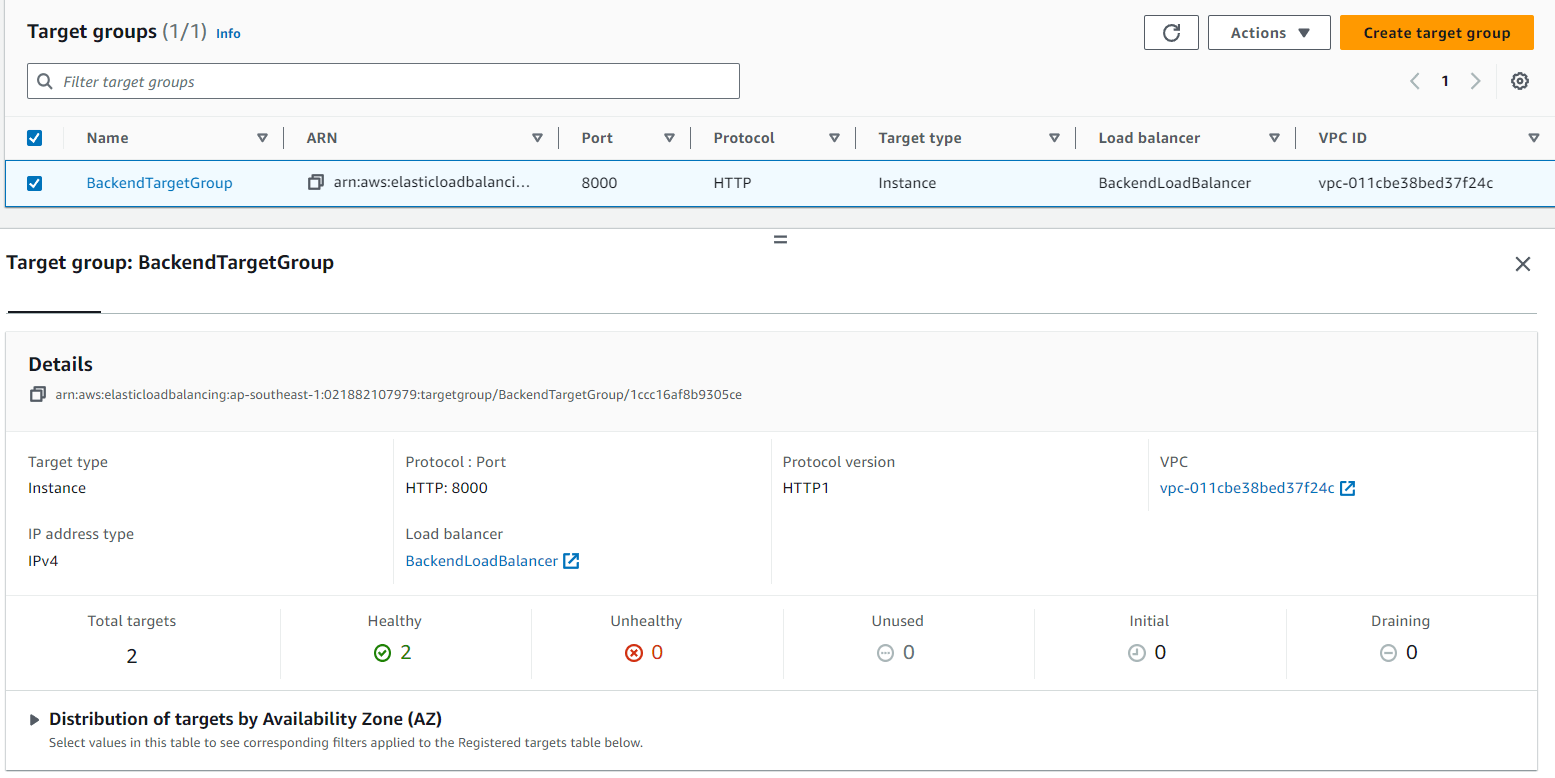Click HTTP protocol table cell
The image size is (1555, 778).
733,183
